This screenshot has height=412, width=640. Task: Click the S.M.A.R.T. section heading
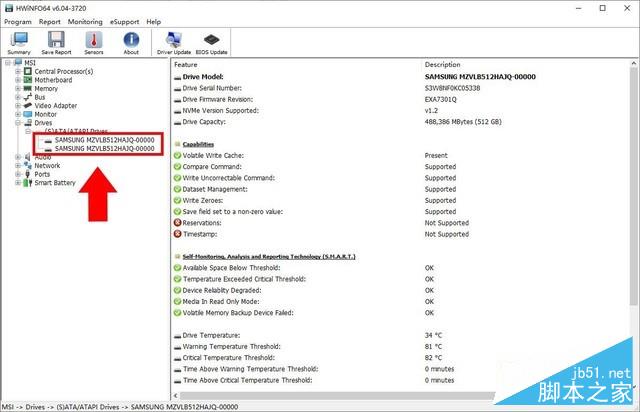(269, 256)
